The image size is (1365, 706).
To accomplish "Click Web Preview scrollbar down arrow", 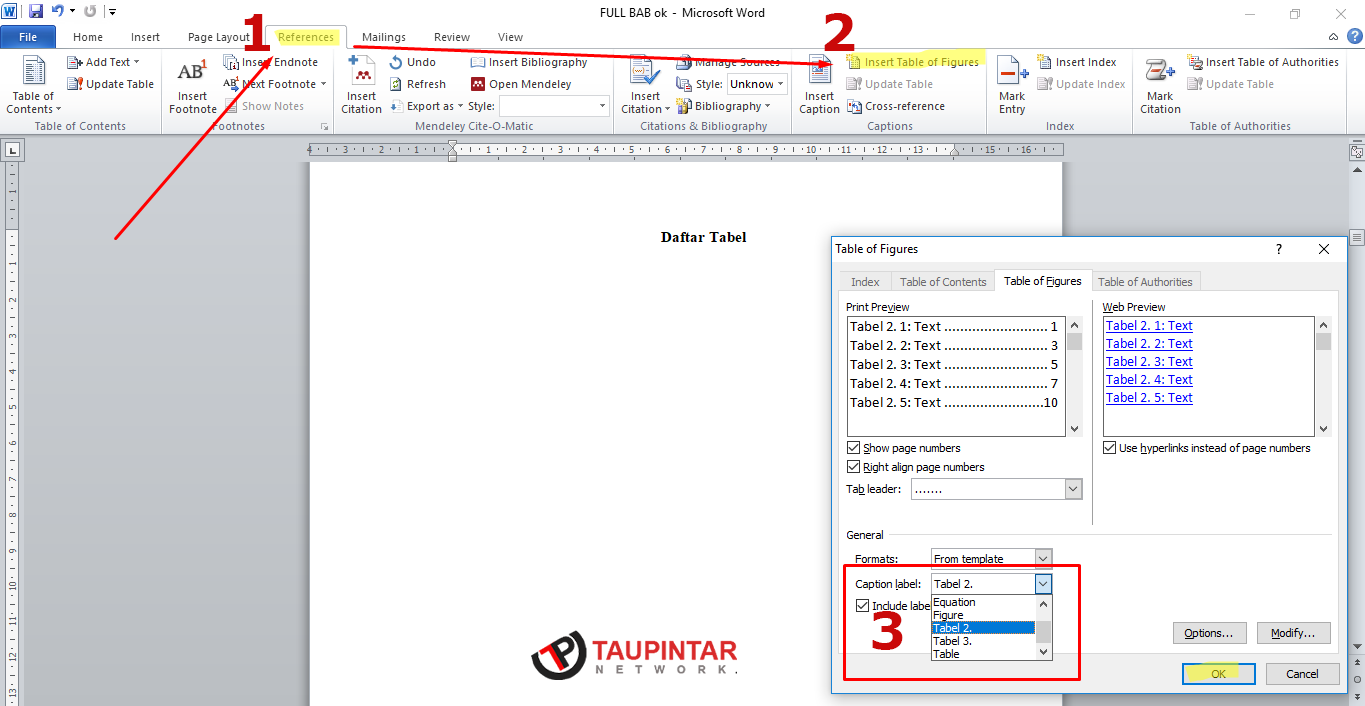I will tap(1324, 428).
